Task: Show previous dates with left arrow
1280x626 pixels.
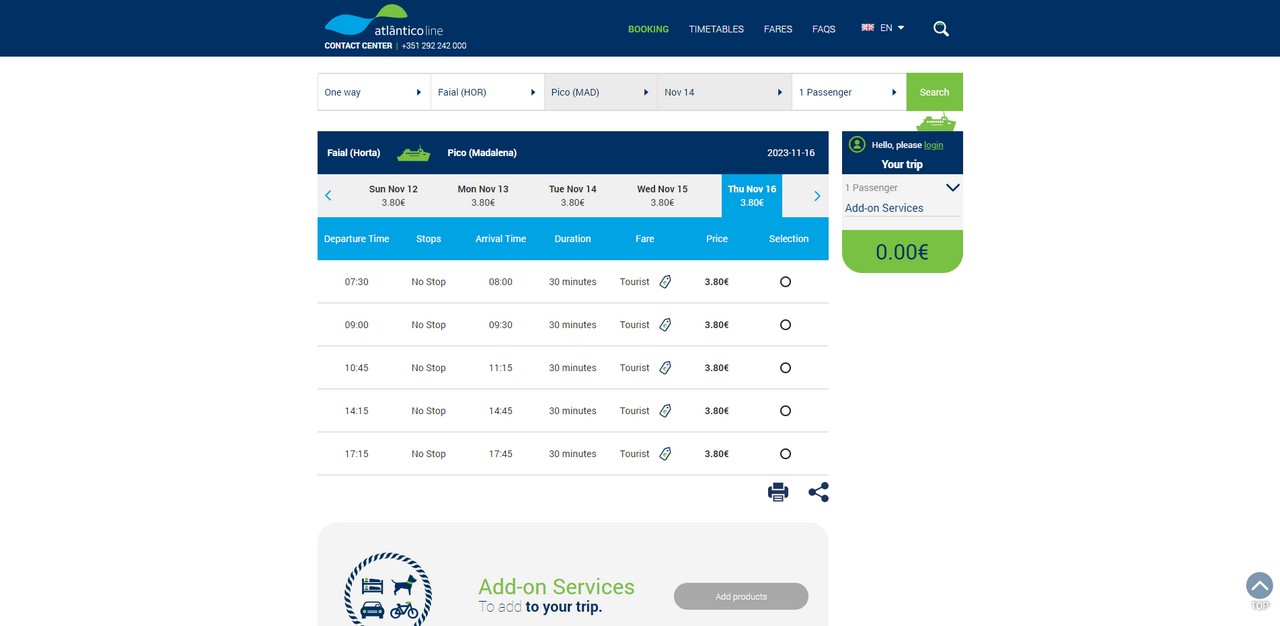Action: tap(328, 196)
